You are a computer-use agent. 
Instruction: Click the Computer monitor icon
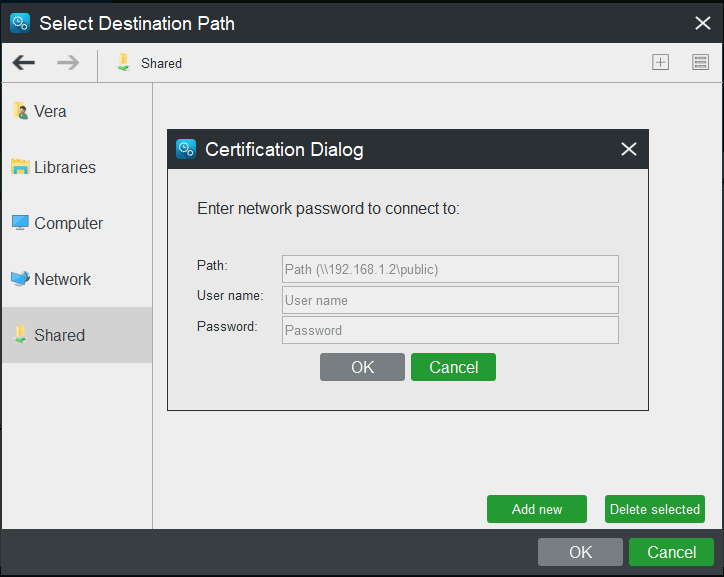click(20, 222)
